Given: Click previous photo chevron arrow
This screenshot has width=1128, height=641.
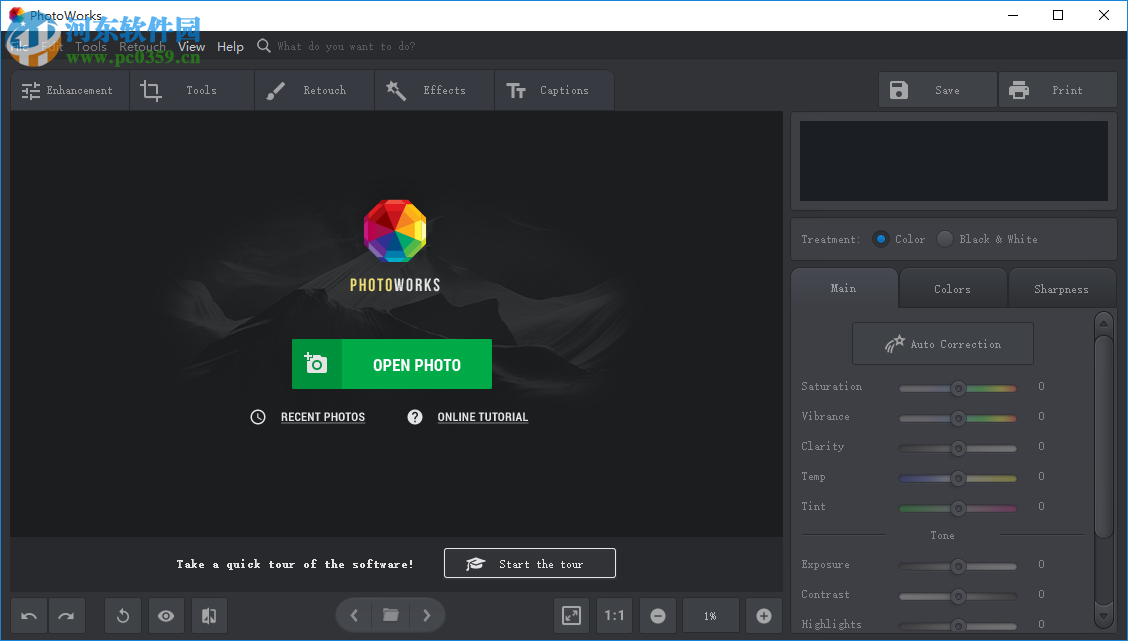Looking at the screenshot, I should coord(353,615).
